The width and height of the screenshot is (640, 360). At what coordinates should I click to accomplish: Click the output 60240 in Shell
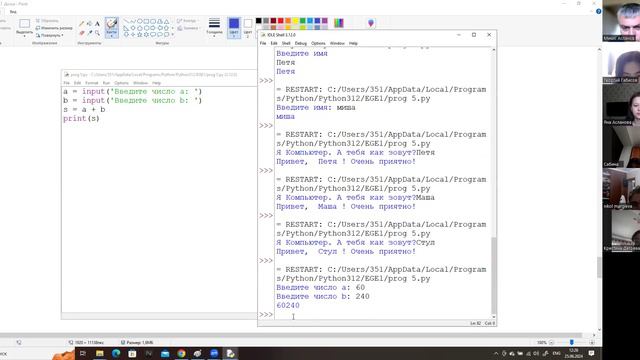(288, 305)
